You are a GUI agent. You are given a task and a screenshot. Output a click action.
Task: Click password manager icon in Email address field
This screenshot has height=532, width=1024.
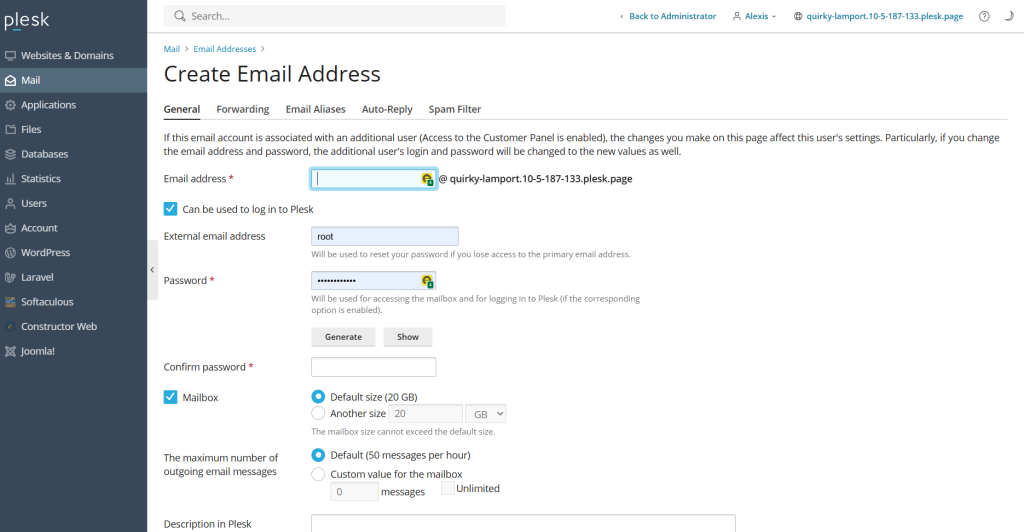[427, 179]
